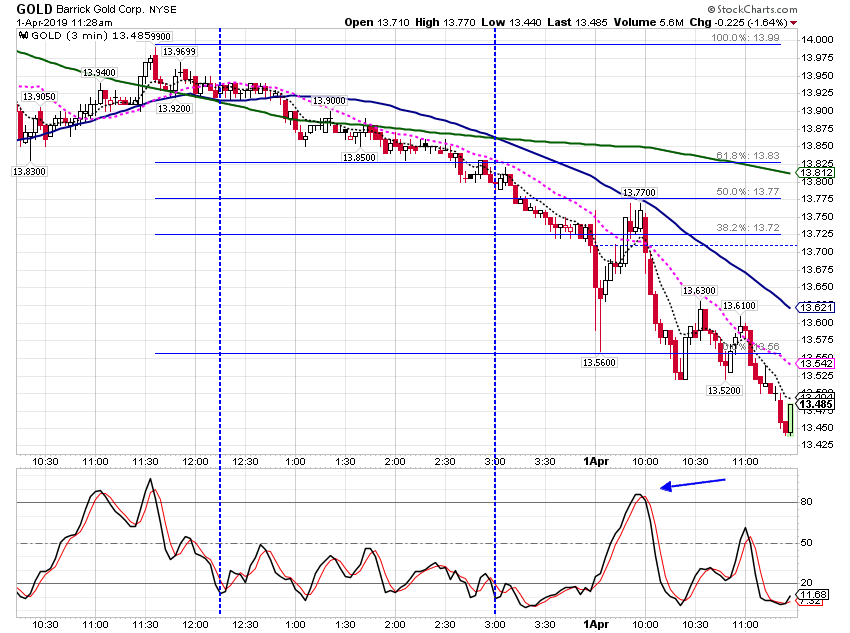Click the 13.8500 price annotation
Image resolution: width=850 pixels, height=633 pixels.
[x=359, y=157]
